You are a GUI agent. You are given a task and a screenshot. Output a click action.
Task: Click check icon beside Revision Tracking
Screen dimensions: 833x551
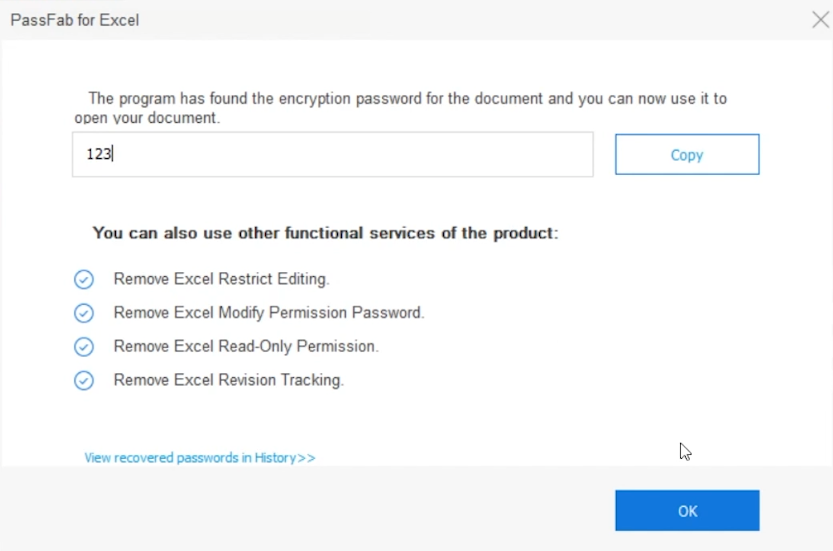pyautogui.click(x=84, y=381)
